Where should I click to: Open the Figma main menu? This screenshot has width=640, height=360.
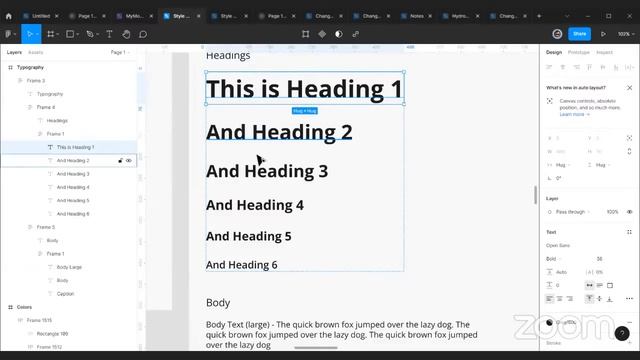click(x=10, y=34)
